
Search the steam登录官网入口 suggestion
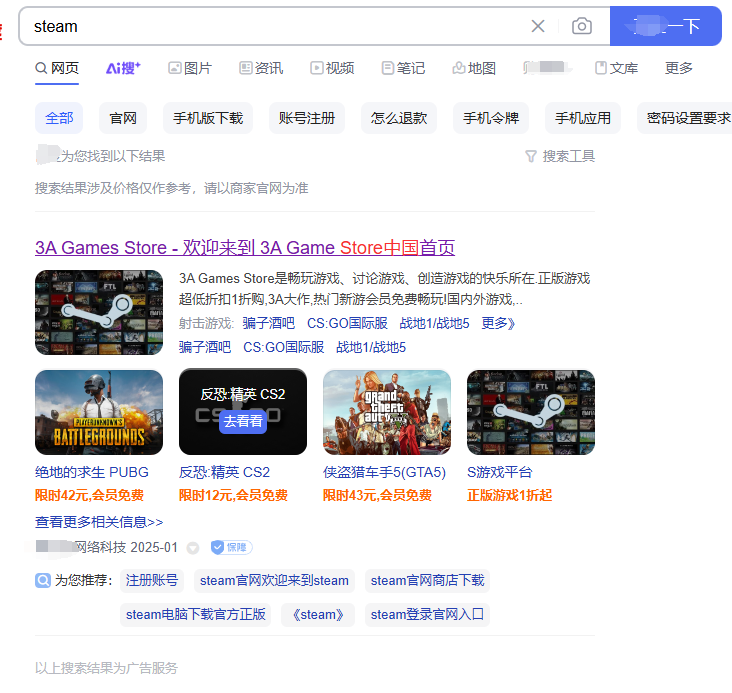(427, 615)
